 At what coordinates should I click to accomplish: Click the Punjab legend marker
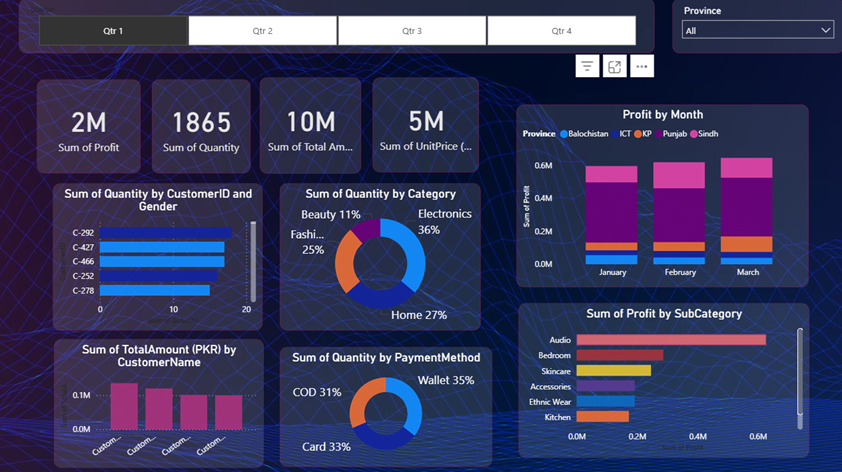(660, 134)
